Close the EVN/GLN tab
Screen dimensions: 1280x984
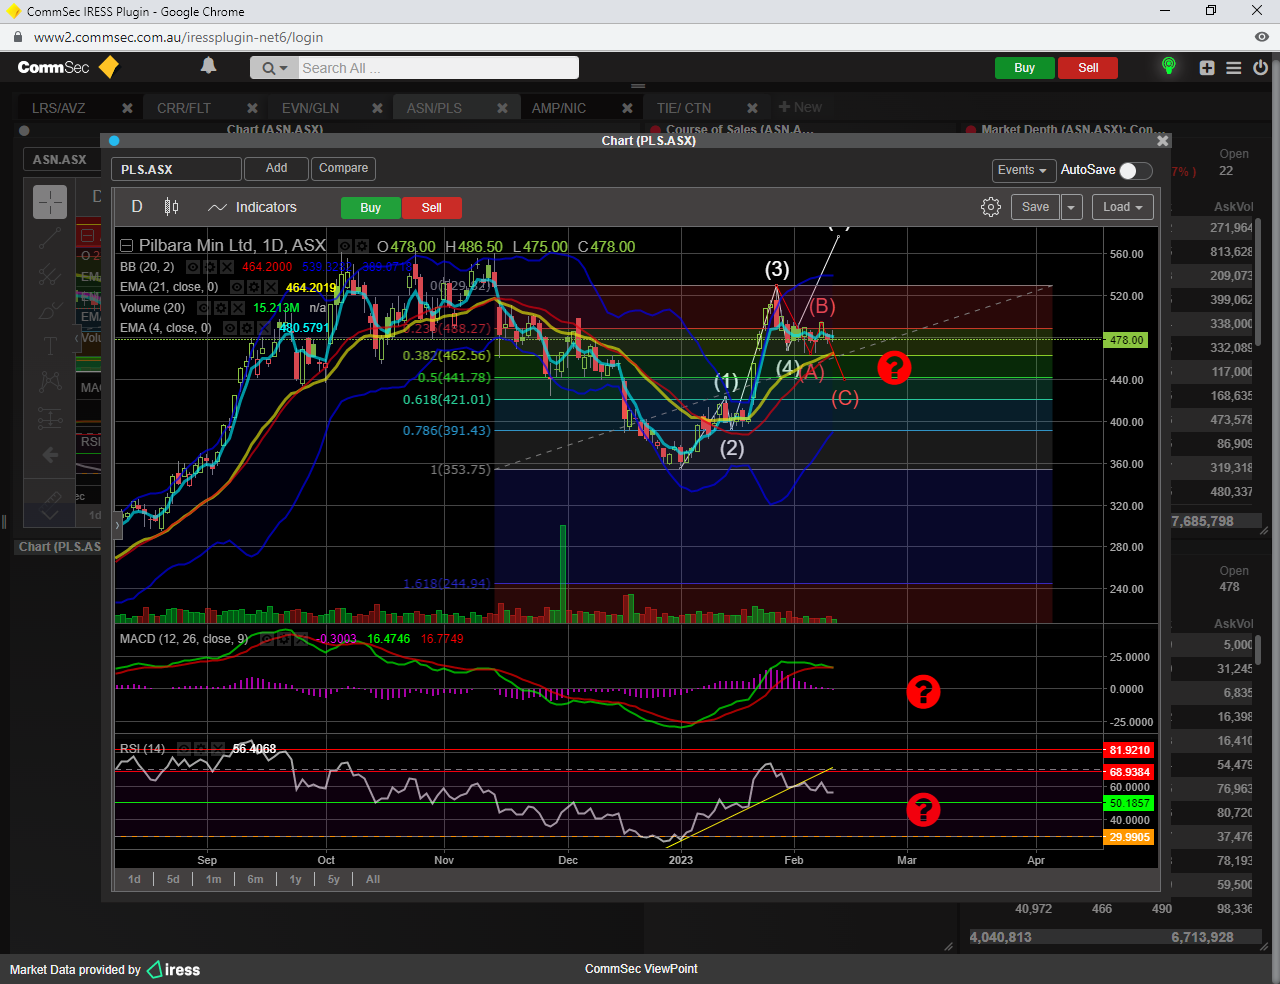[x=377, y=108]
